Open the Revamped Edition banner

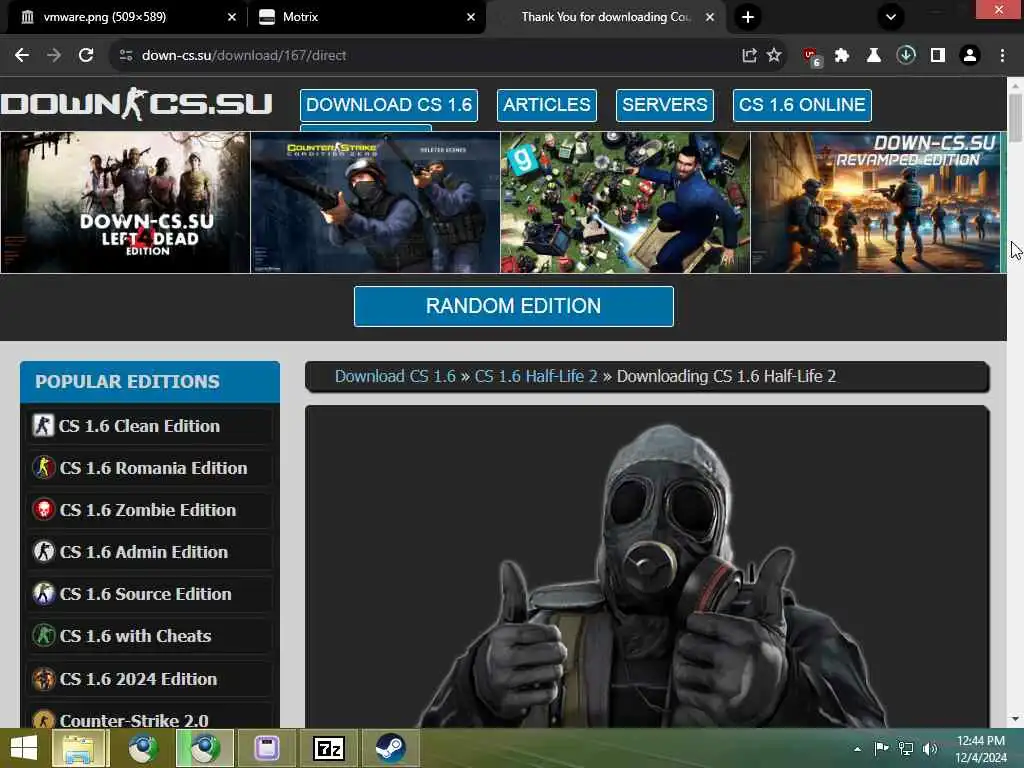pyautogui.click(x=875, y=202)
